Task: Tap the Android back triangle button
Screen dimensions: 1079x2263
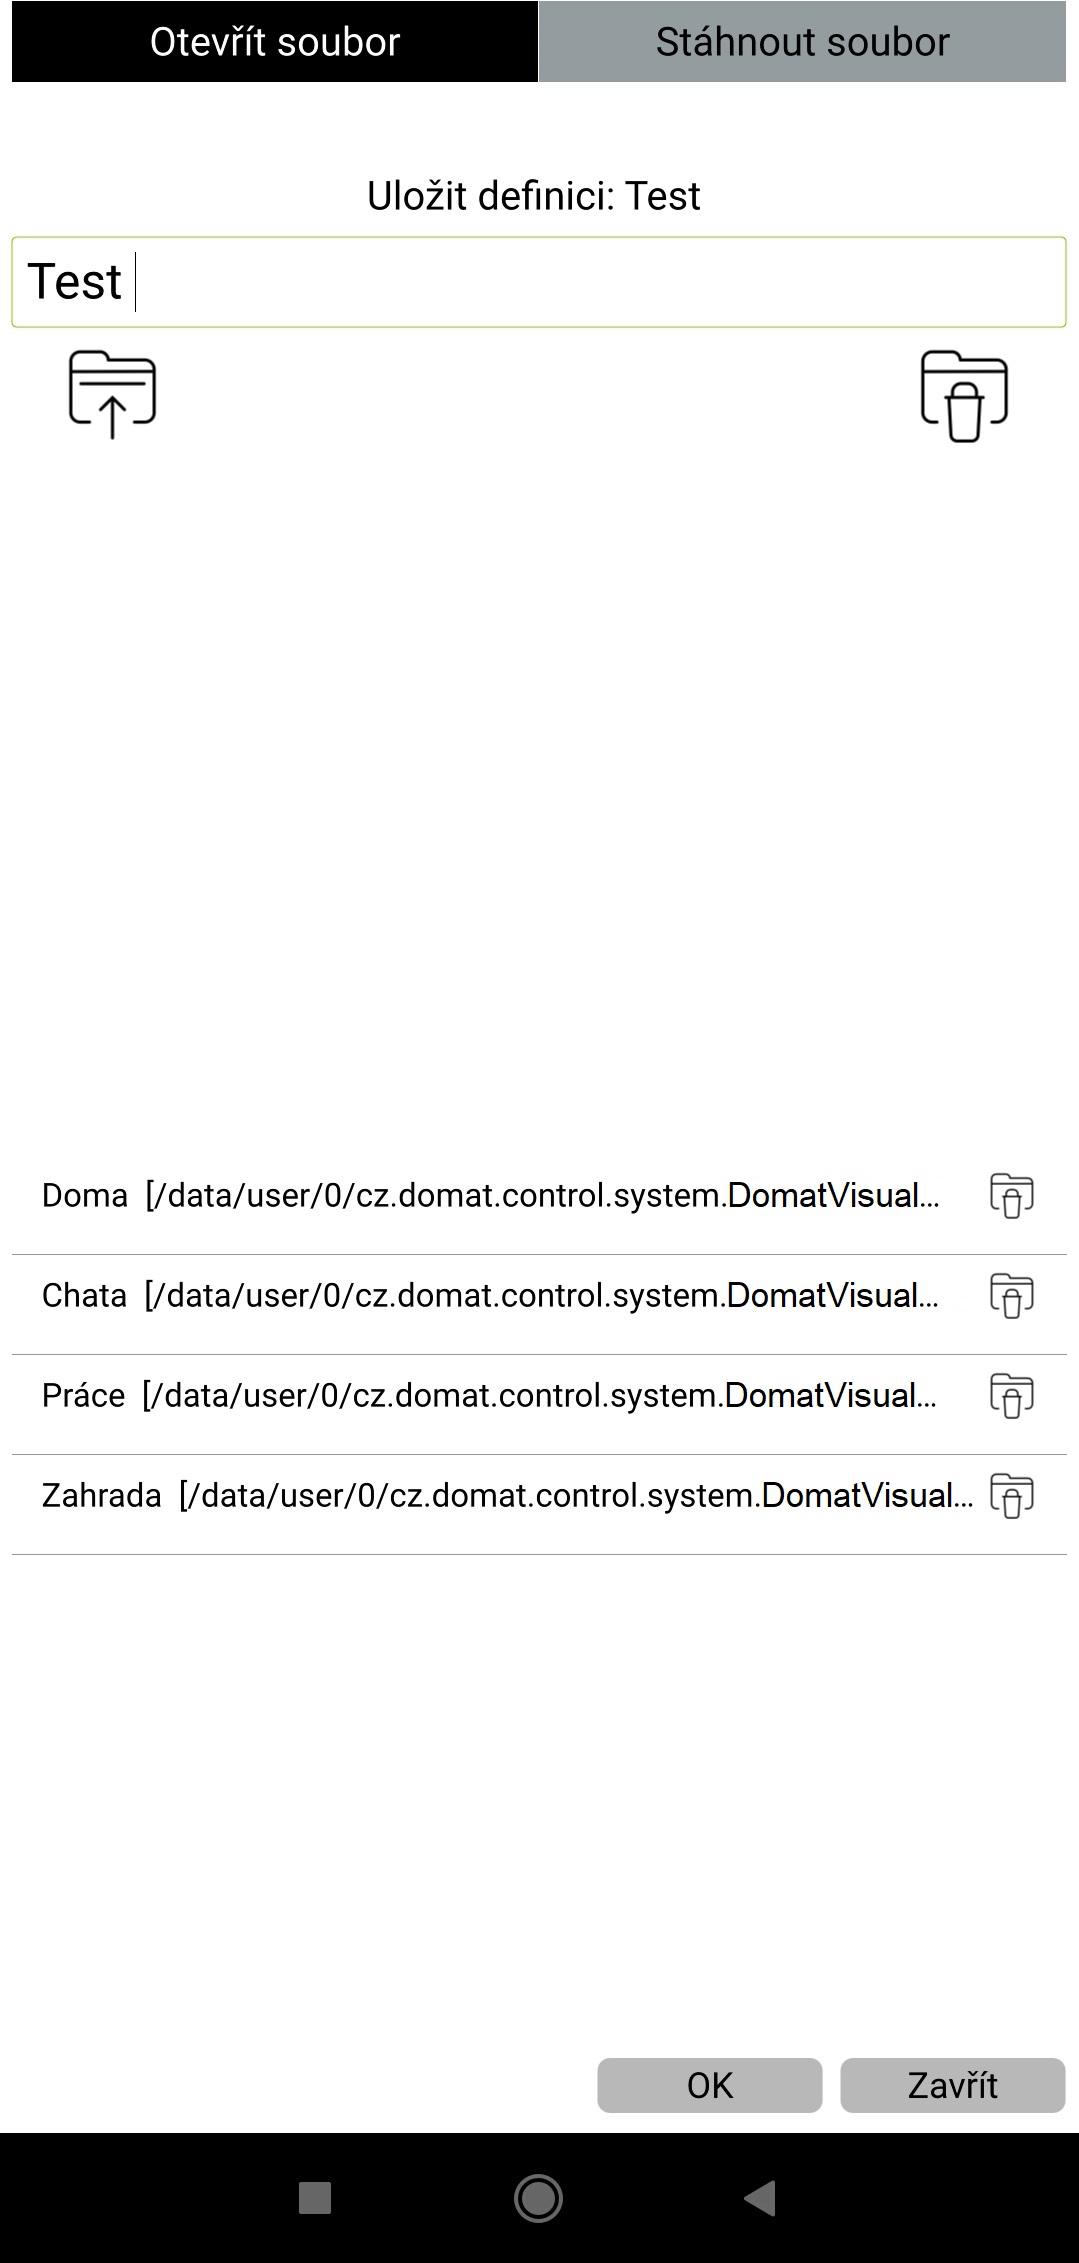Action: 761,2198
